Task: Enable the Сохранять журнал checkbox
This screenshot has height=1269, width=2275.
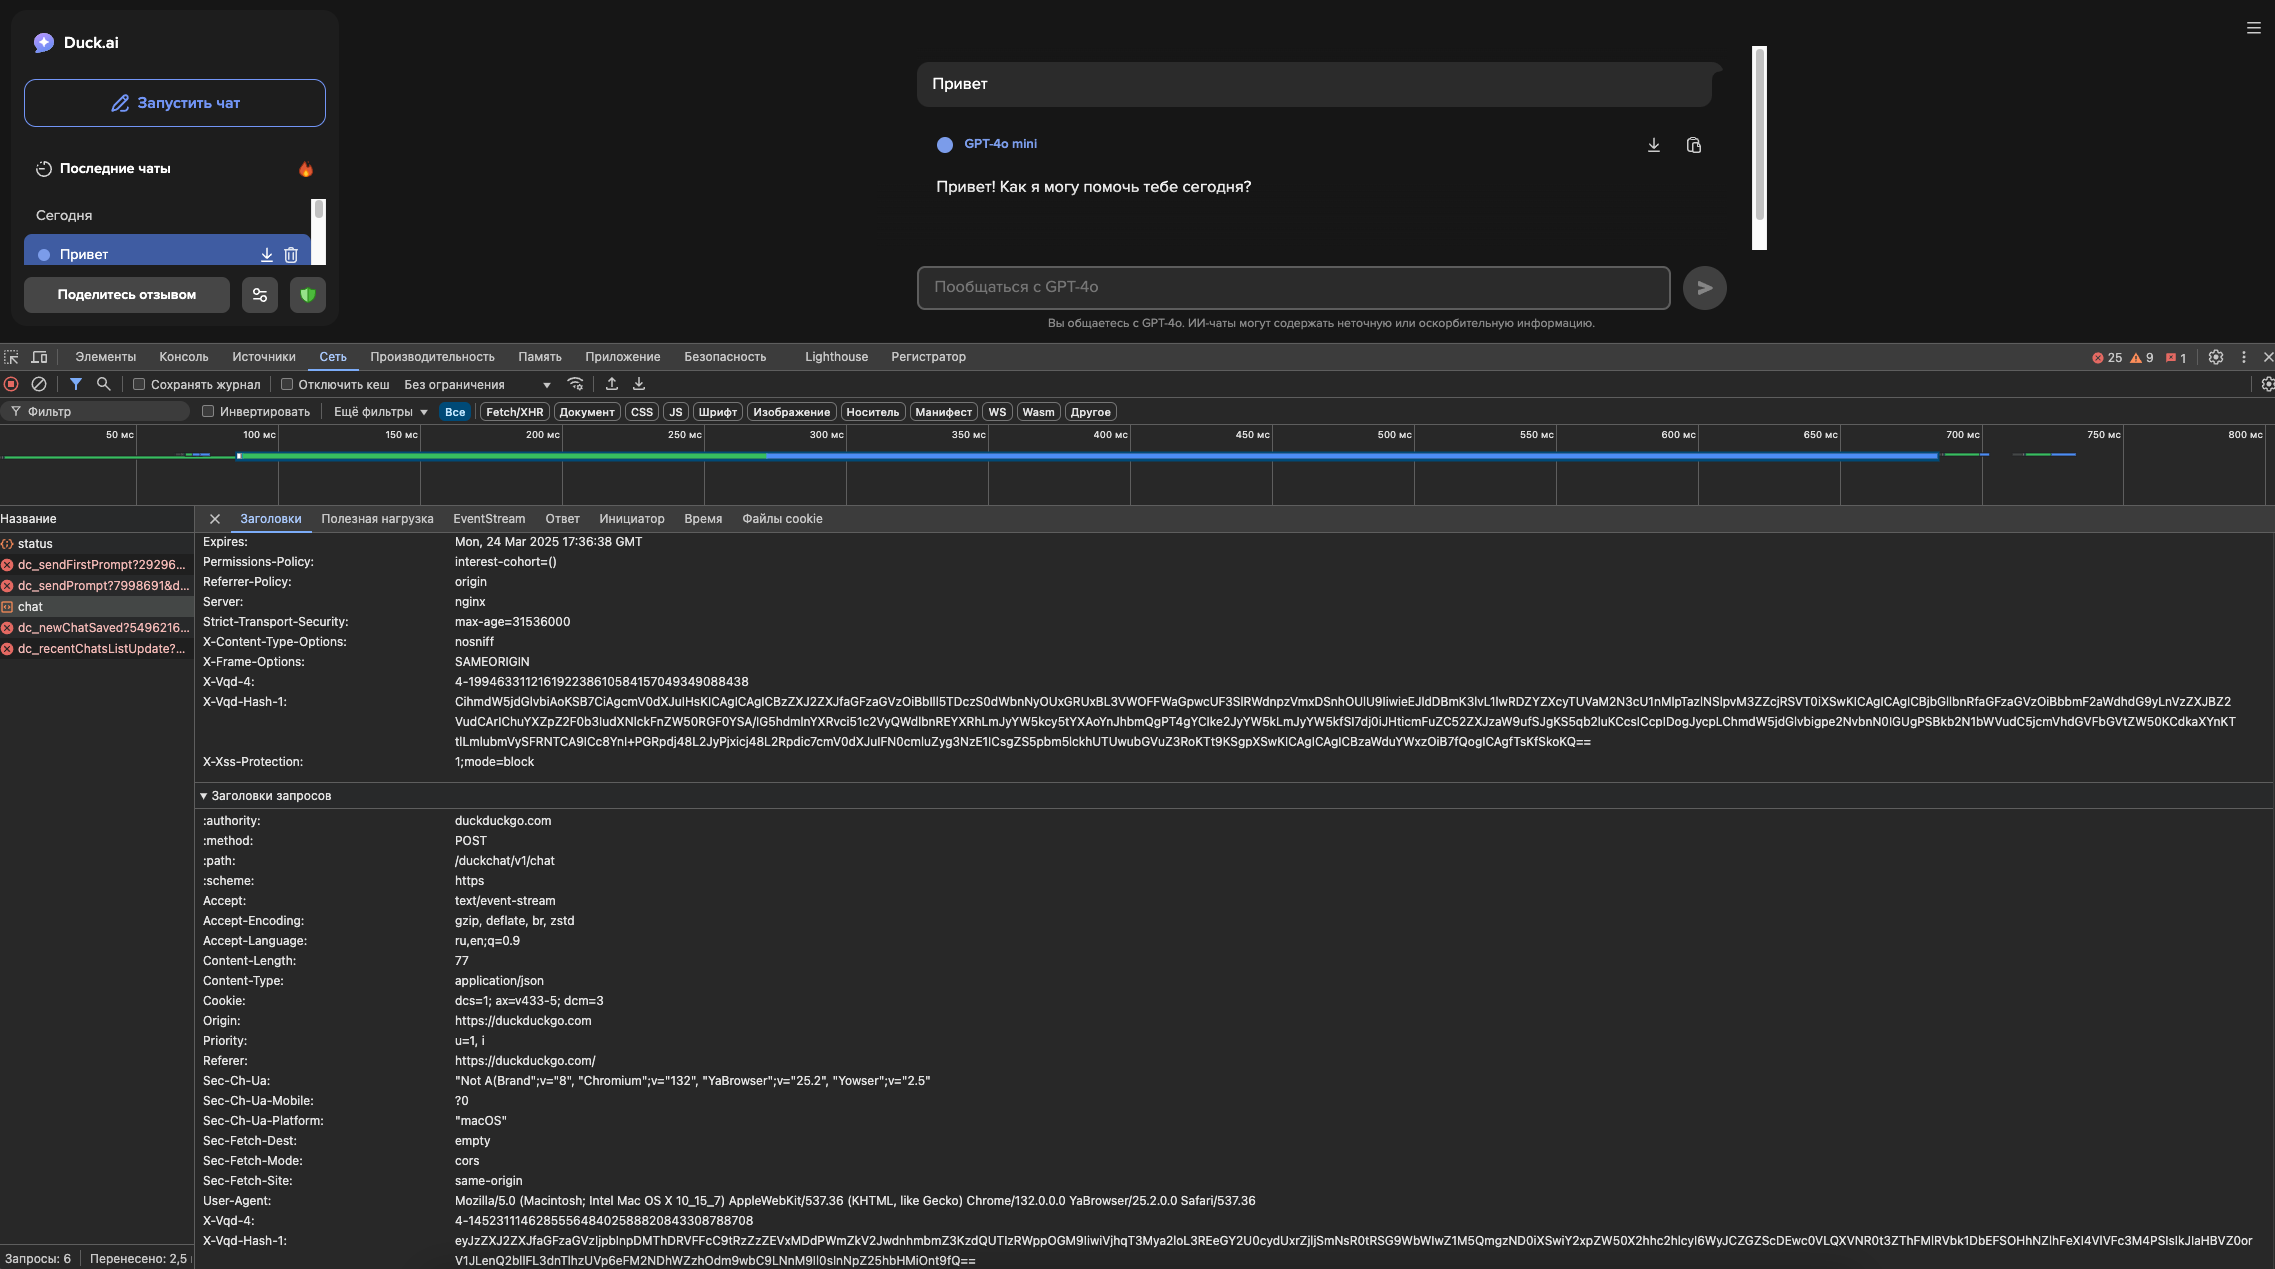Action: tap(139, 384)
